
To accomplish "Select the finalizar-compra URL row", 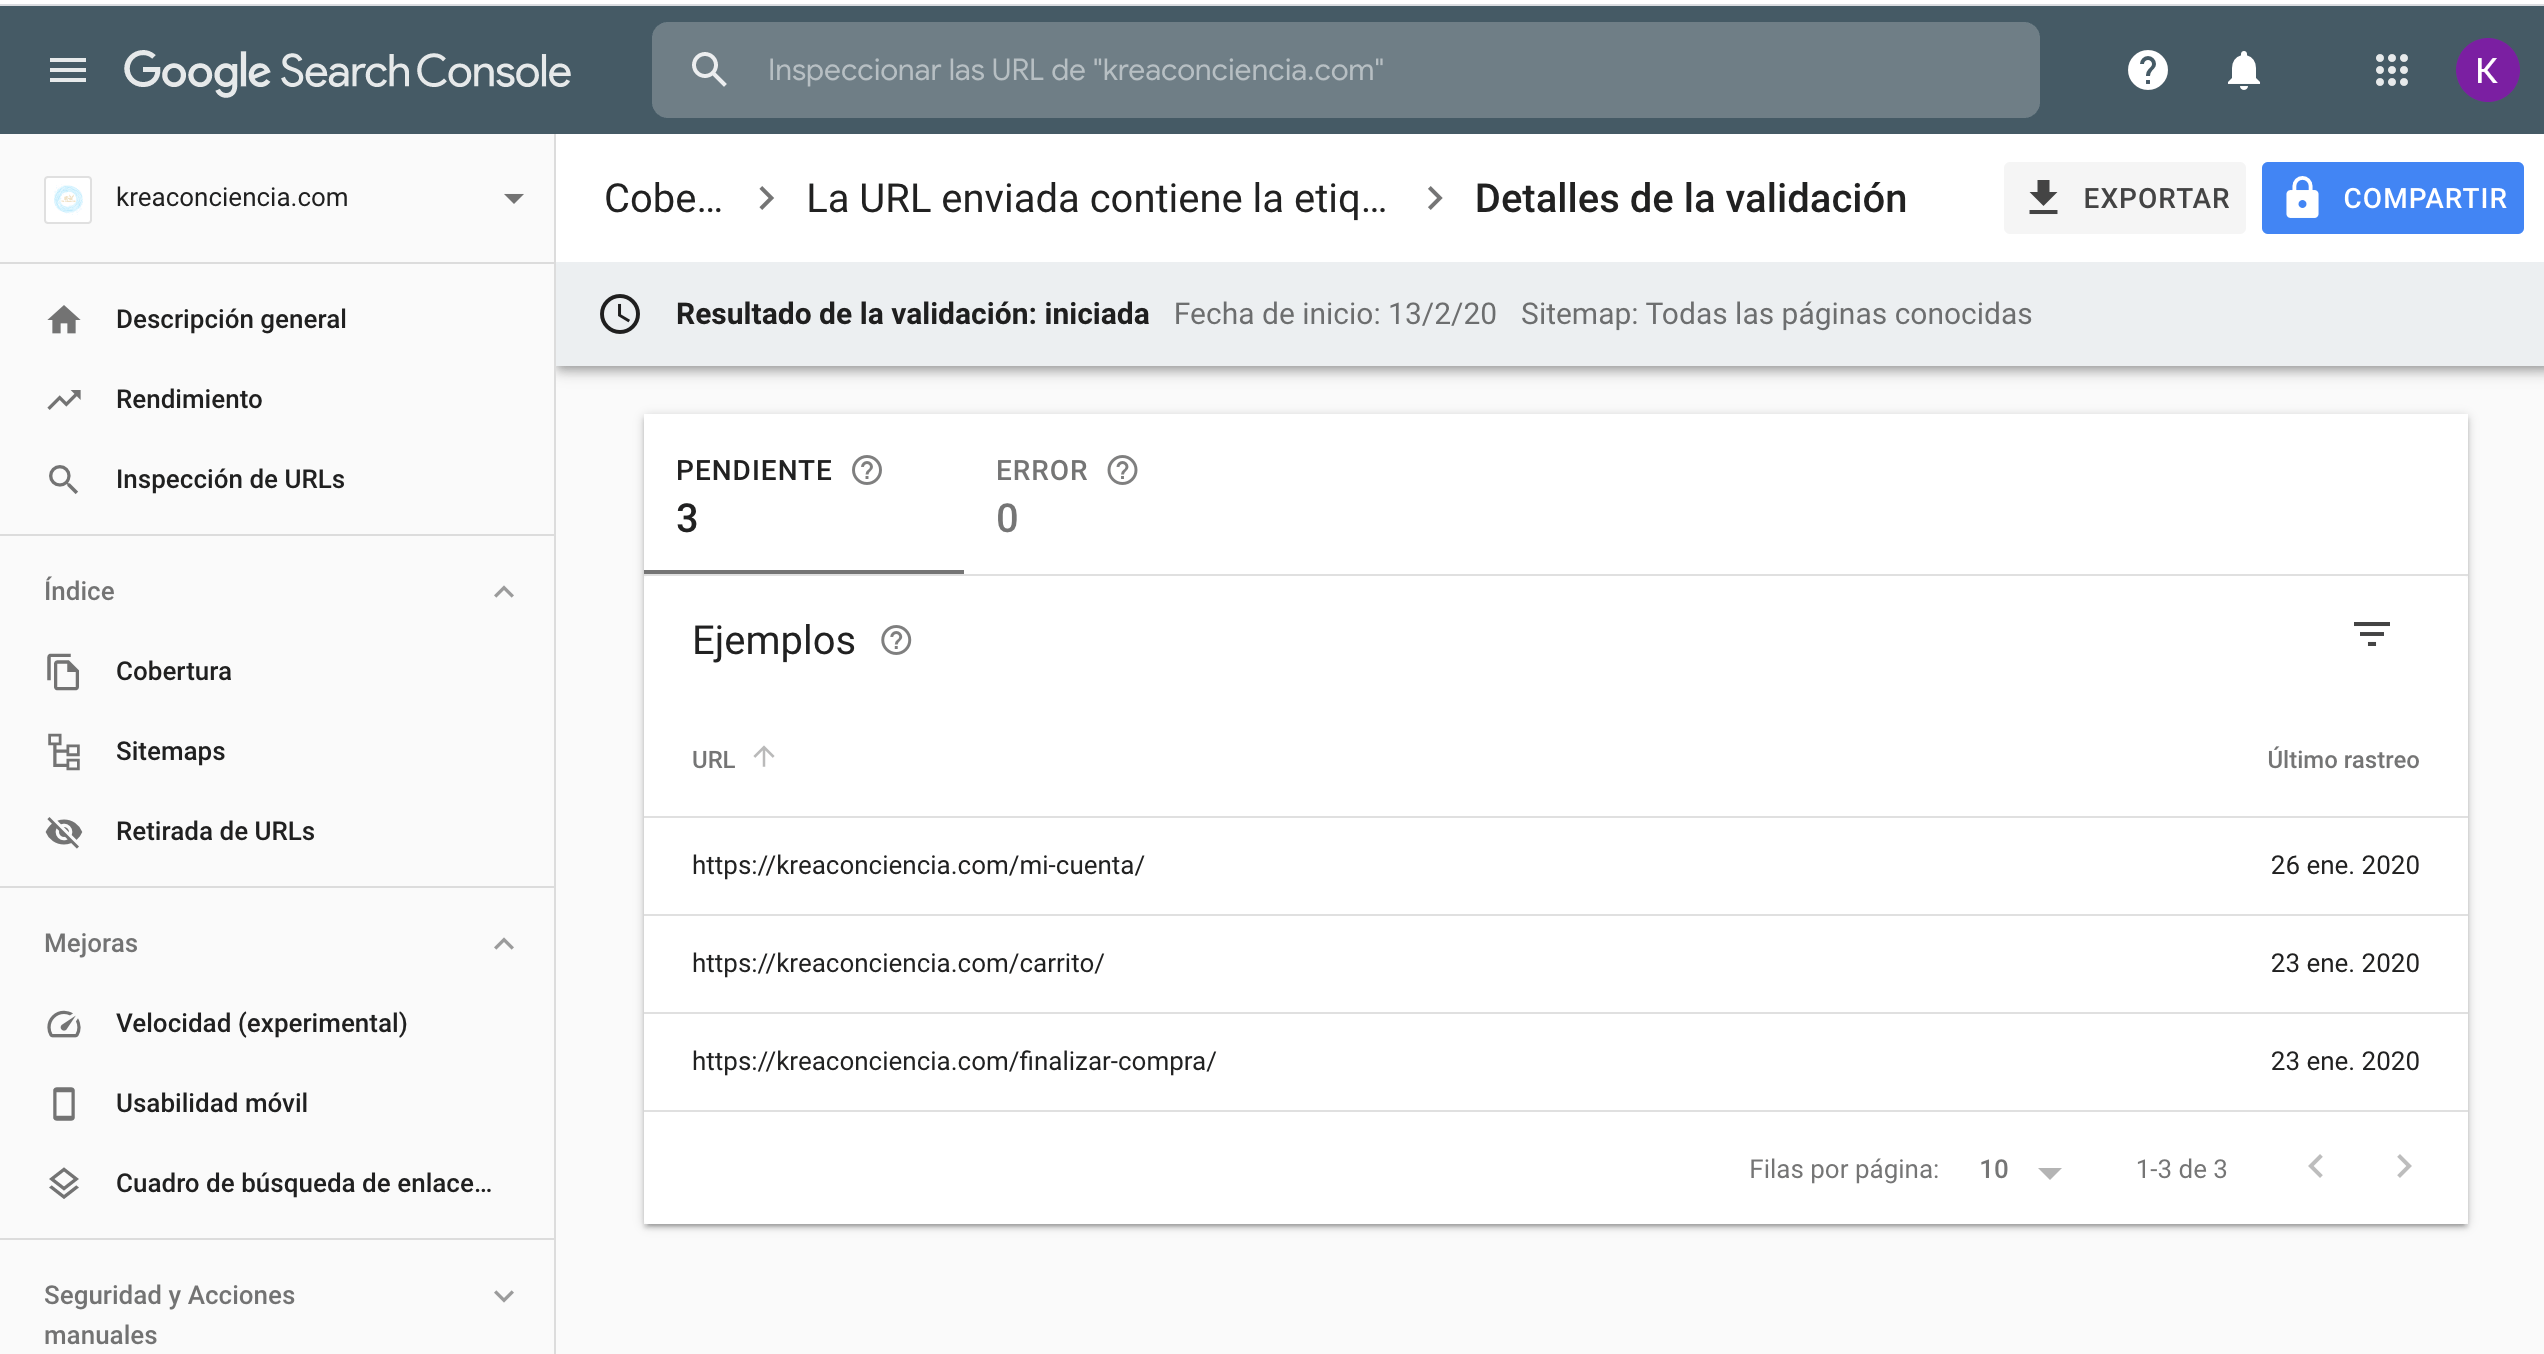I will (x=1555, y=1061).
